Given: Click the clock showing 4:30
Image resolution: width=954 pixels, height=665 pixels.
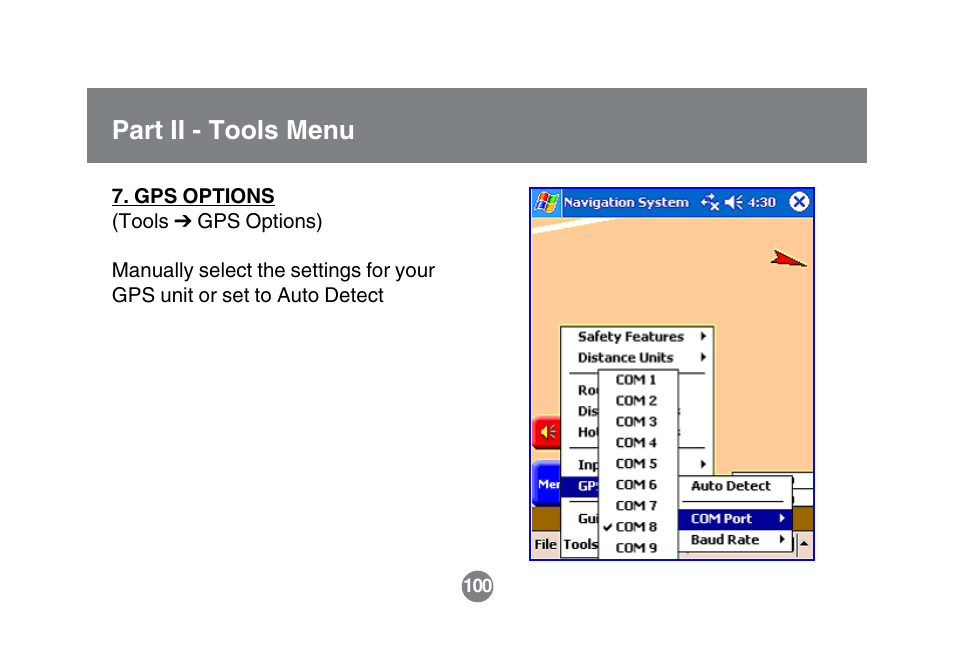Looking at the screenshot, I should coord(761,202).
